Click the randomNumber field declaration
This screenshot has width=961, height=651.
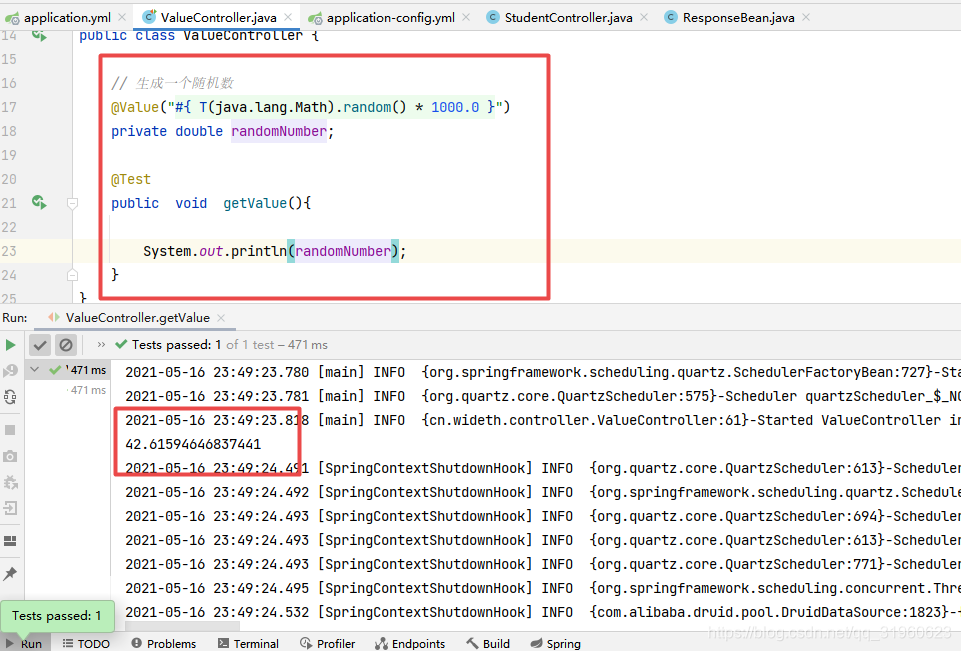tap(279, 131)
